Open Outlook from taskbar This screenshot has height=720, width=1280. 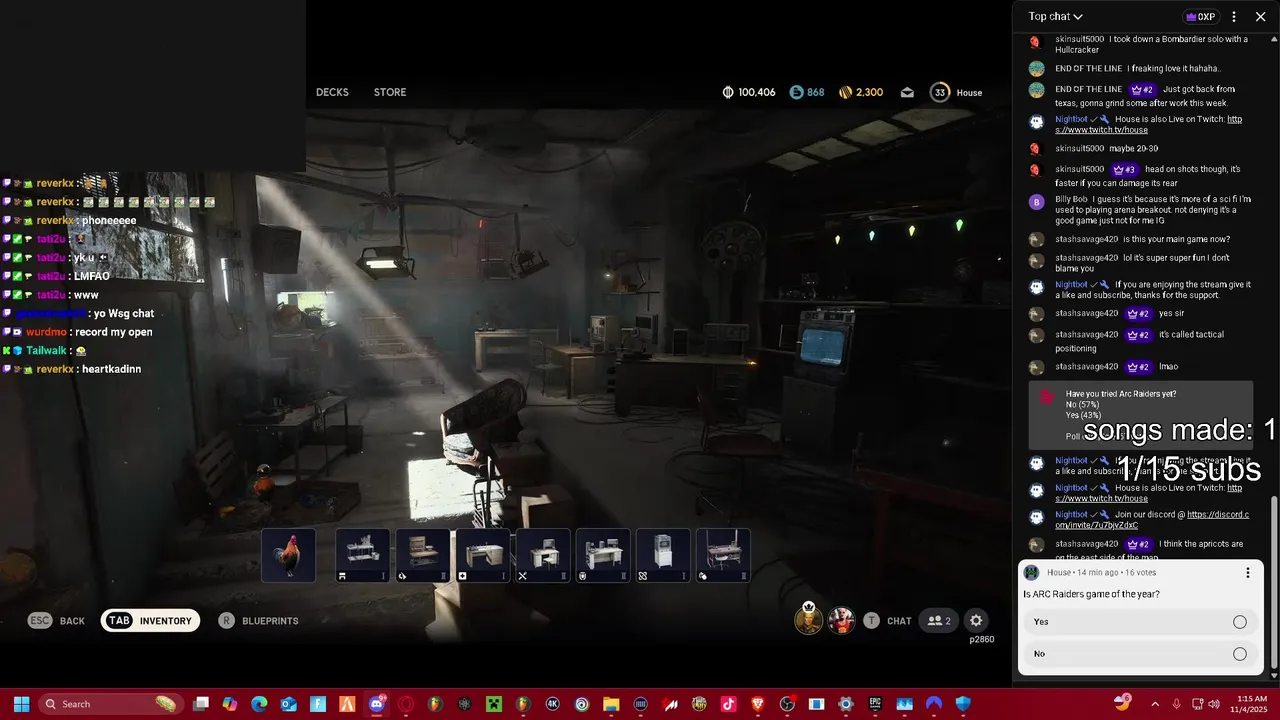[289, 704]
